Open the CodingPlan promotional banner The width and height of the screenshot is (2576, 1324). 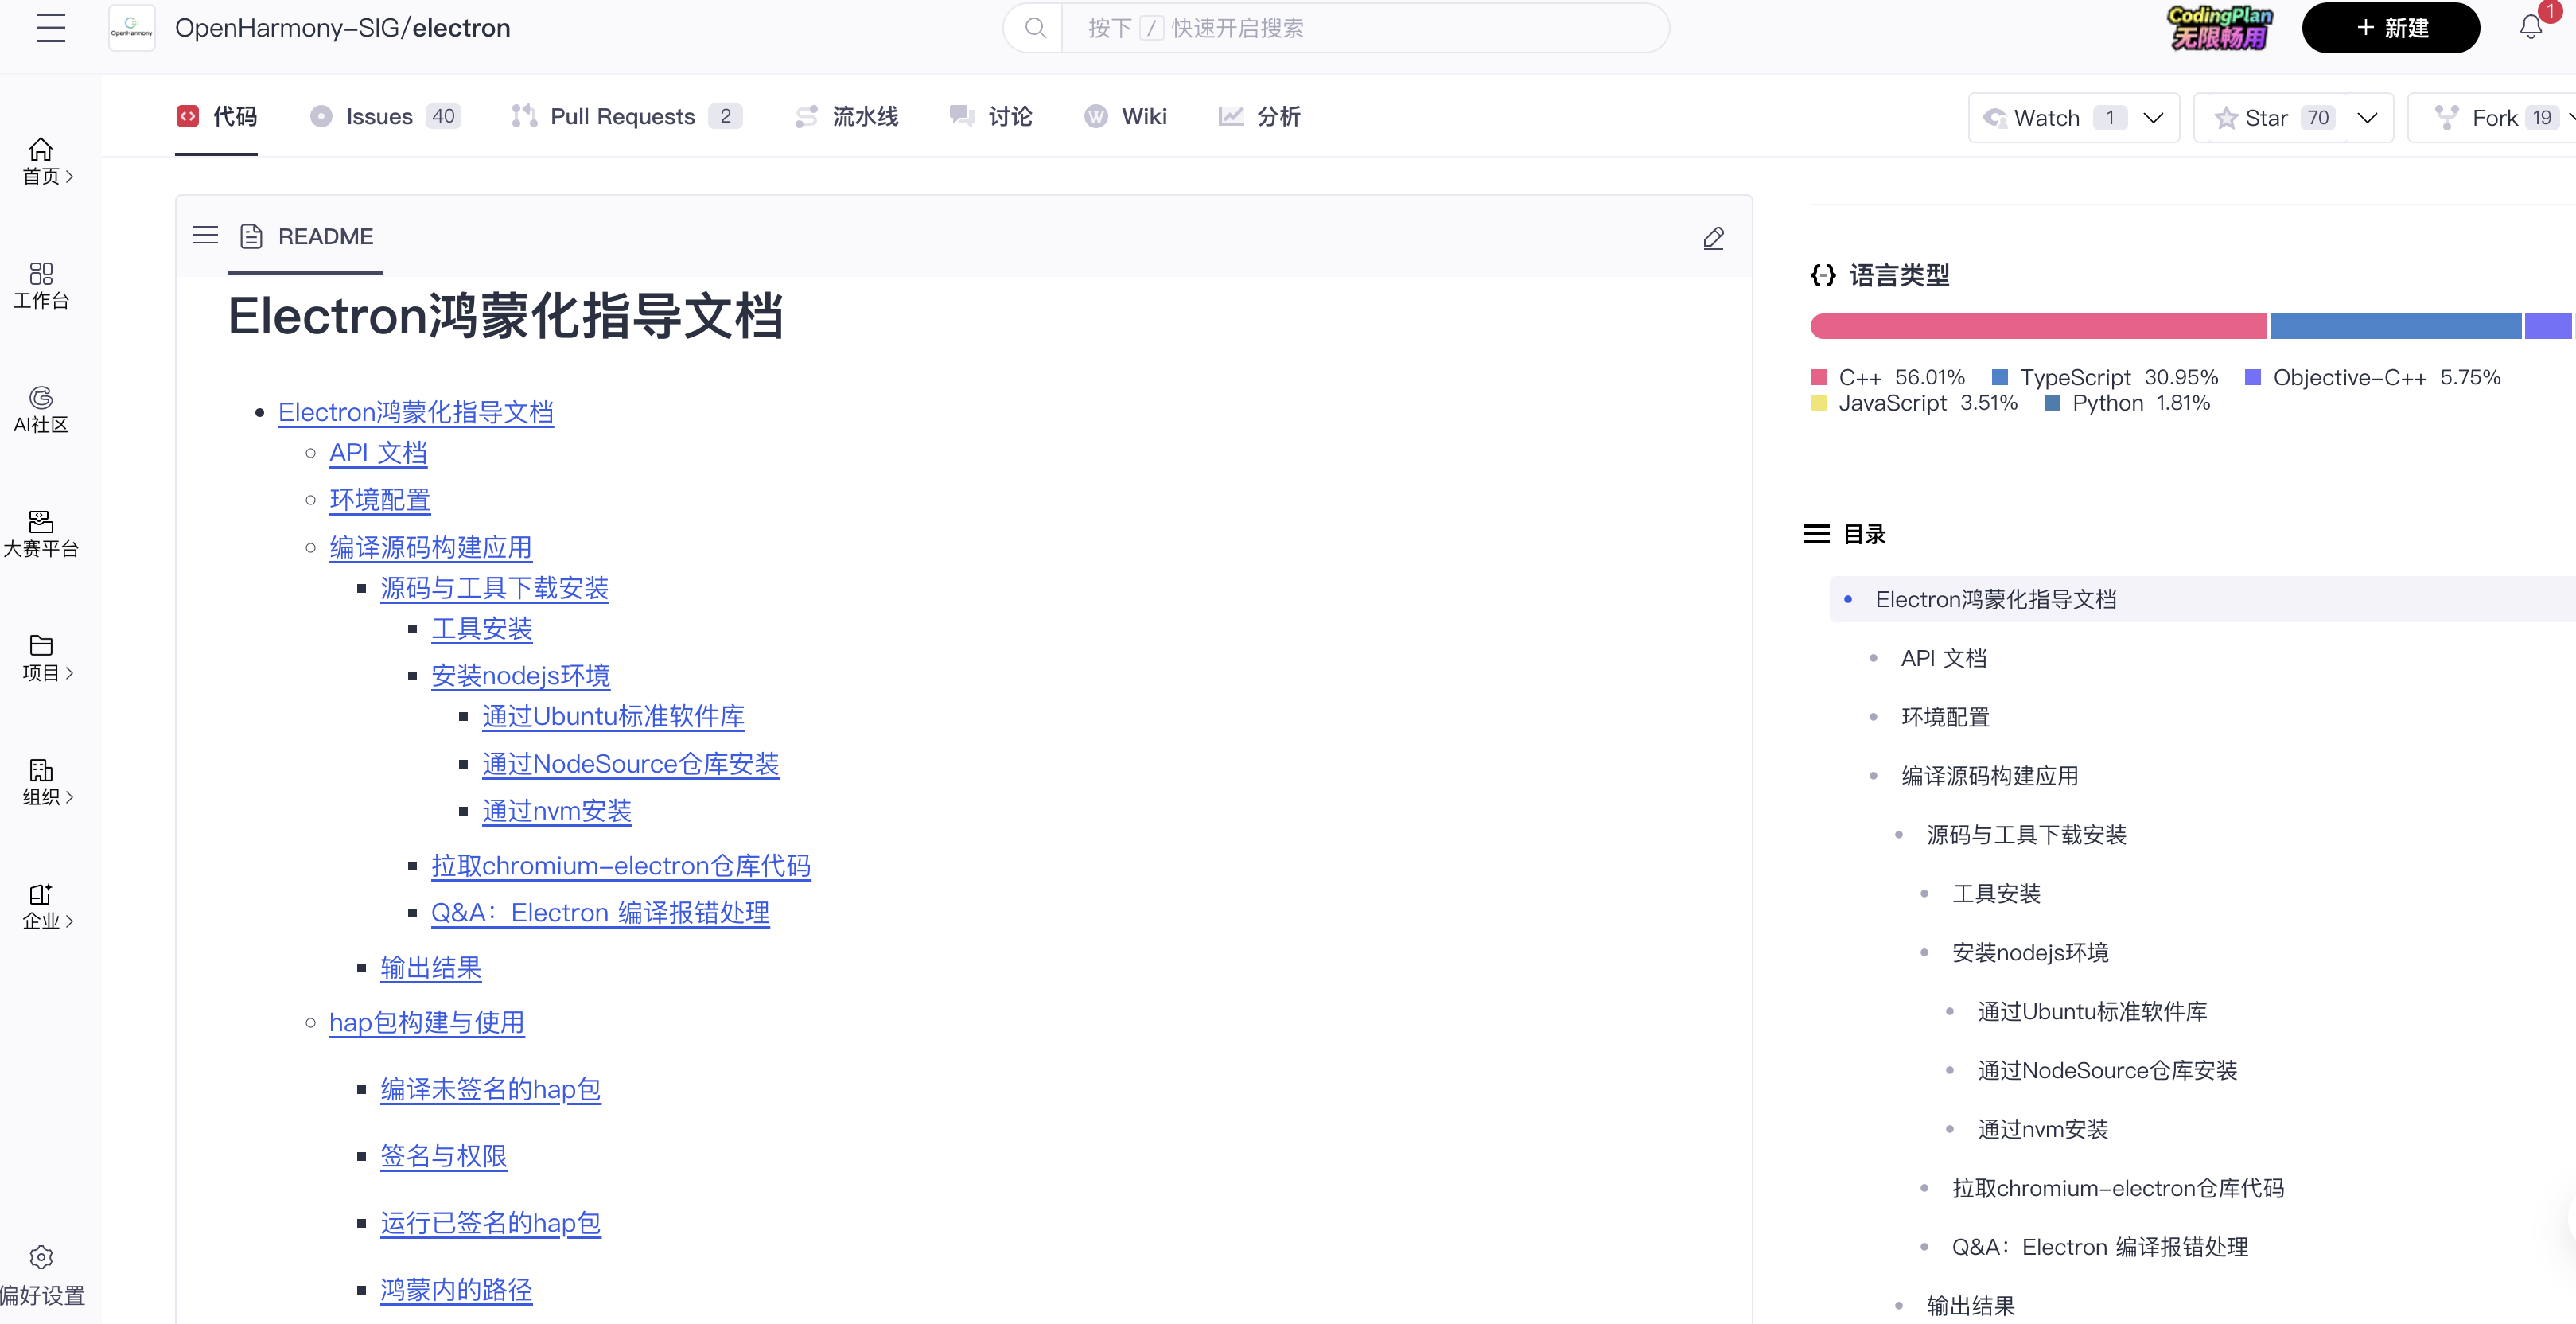point(2219,28)
